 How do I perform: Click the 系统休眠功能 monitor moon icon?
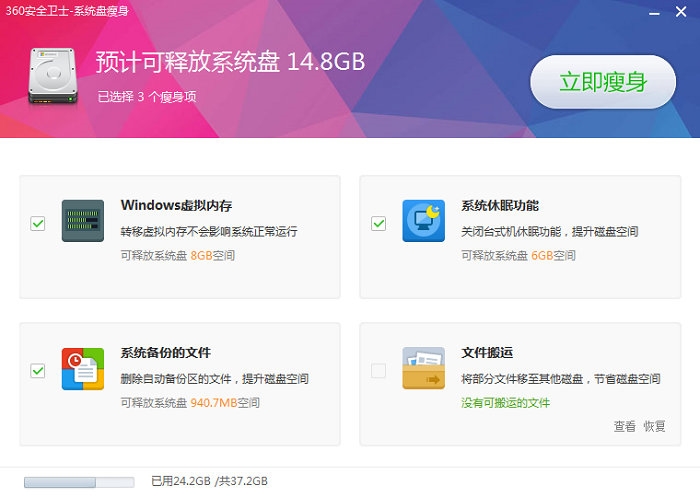pyautogui.click(x=423, y=221)
